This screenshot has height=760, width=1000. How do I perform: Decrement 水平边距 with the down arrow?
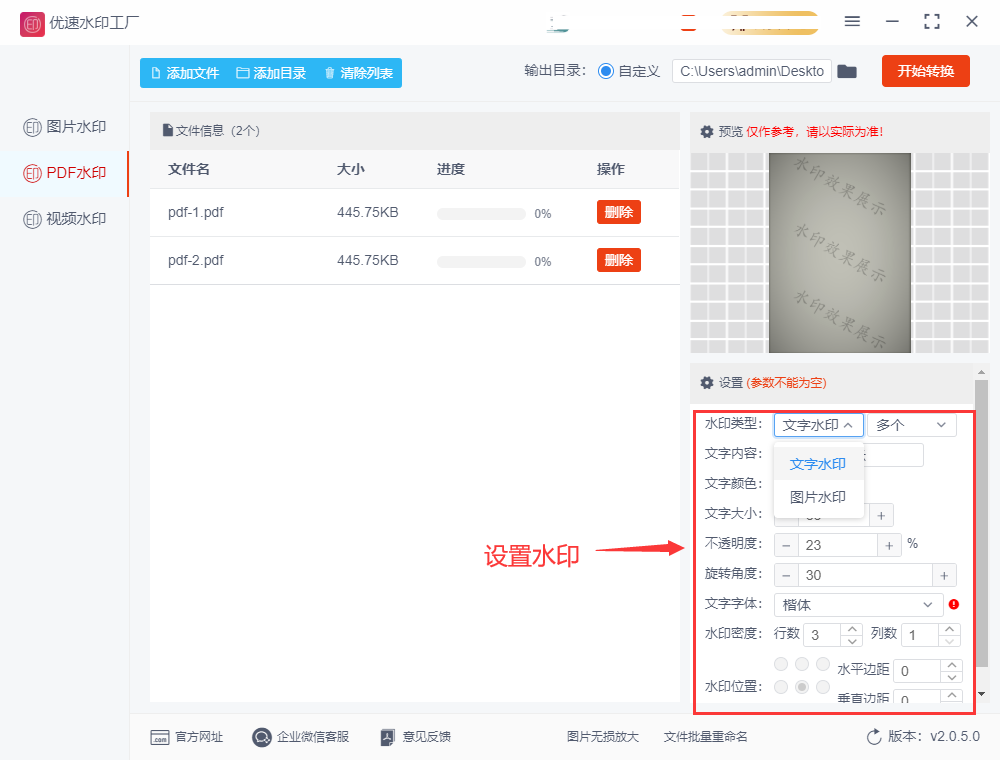tap(952, 676)
